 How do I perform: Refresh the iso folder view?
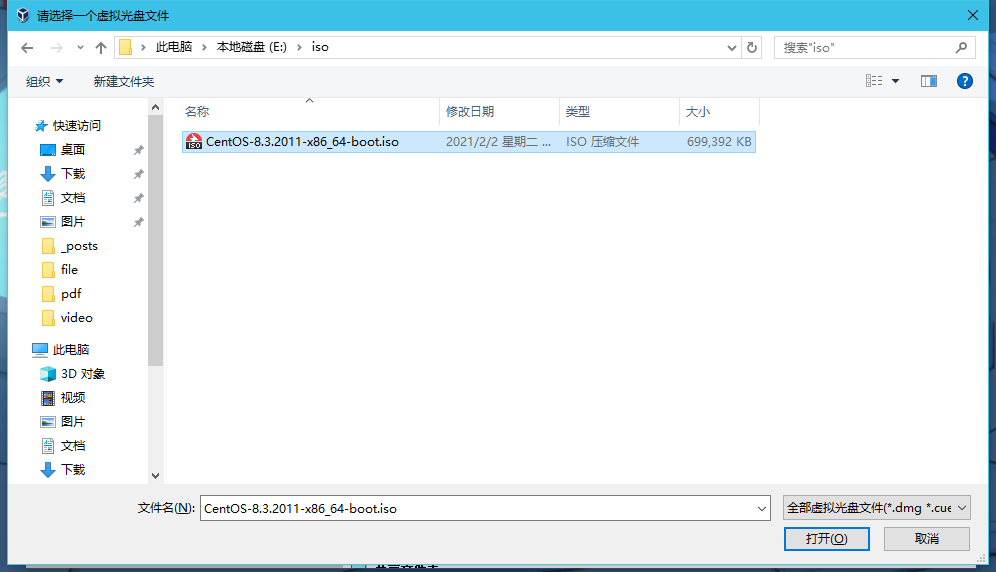point(752,48)
